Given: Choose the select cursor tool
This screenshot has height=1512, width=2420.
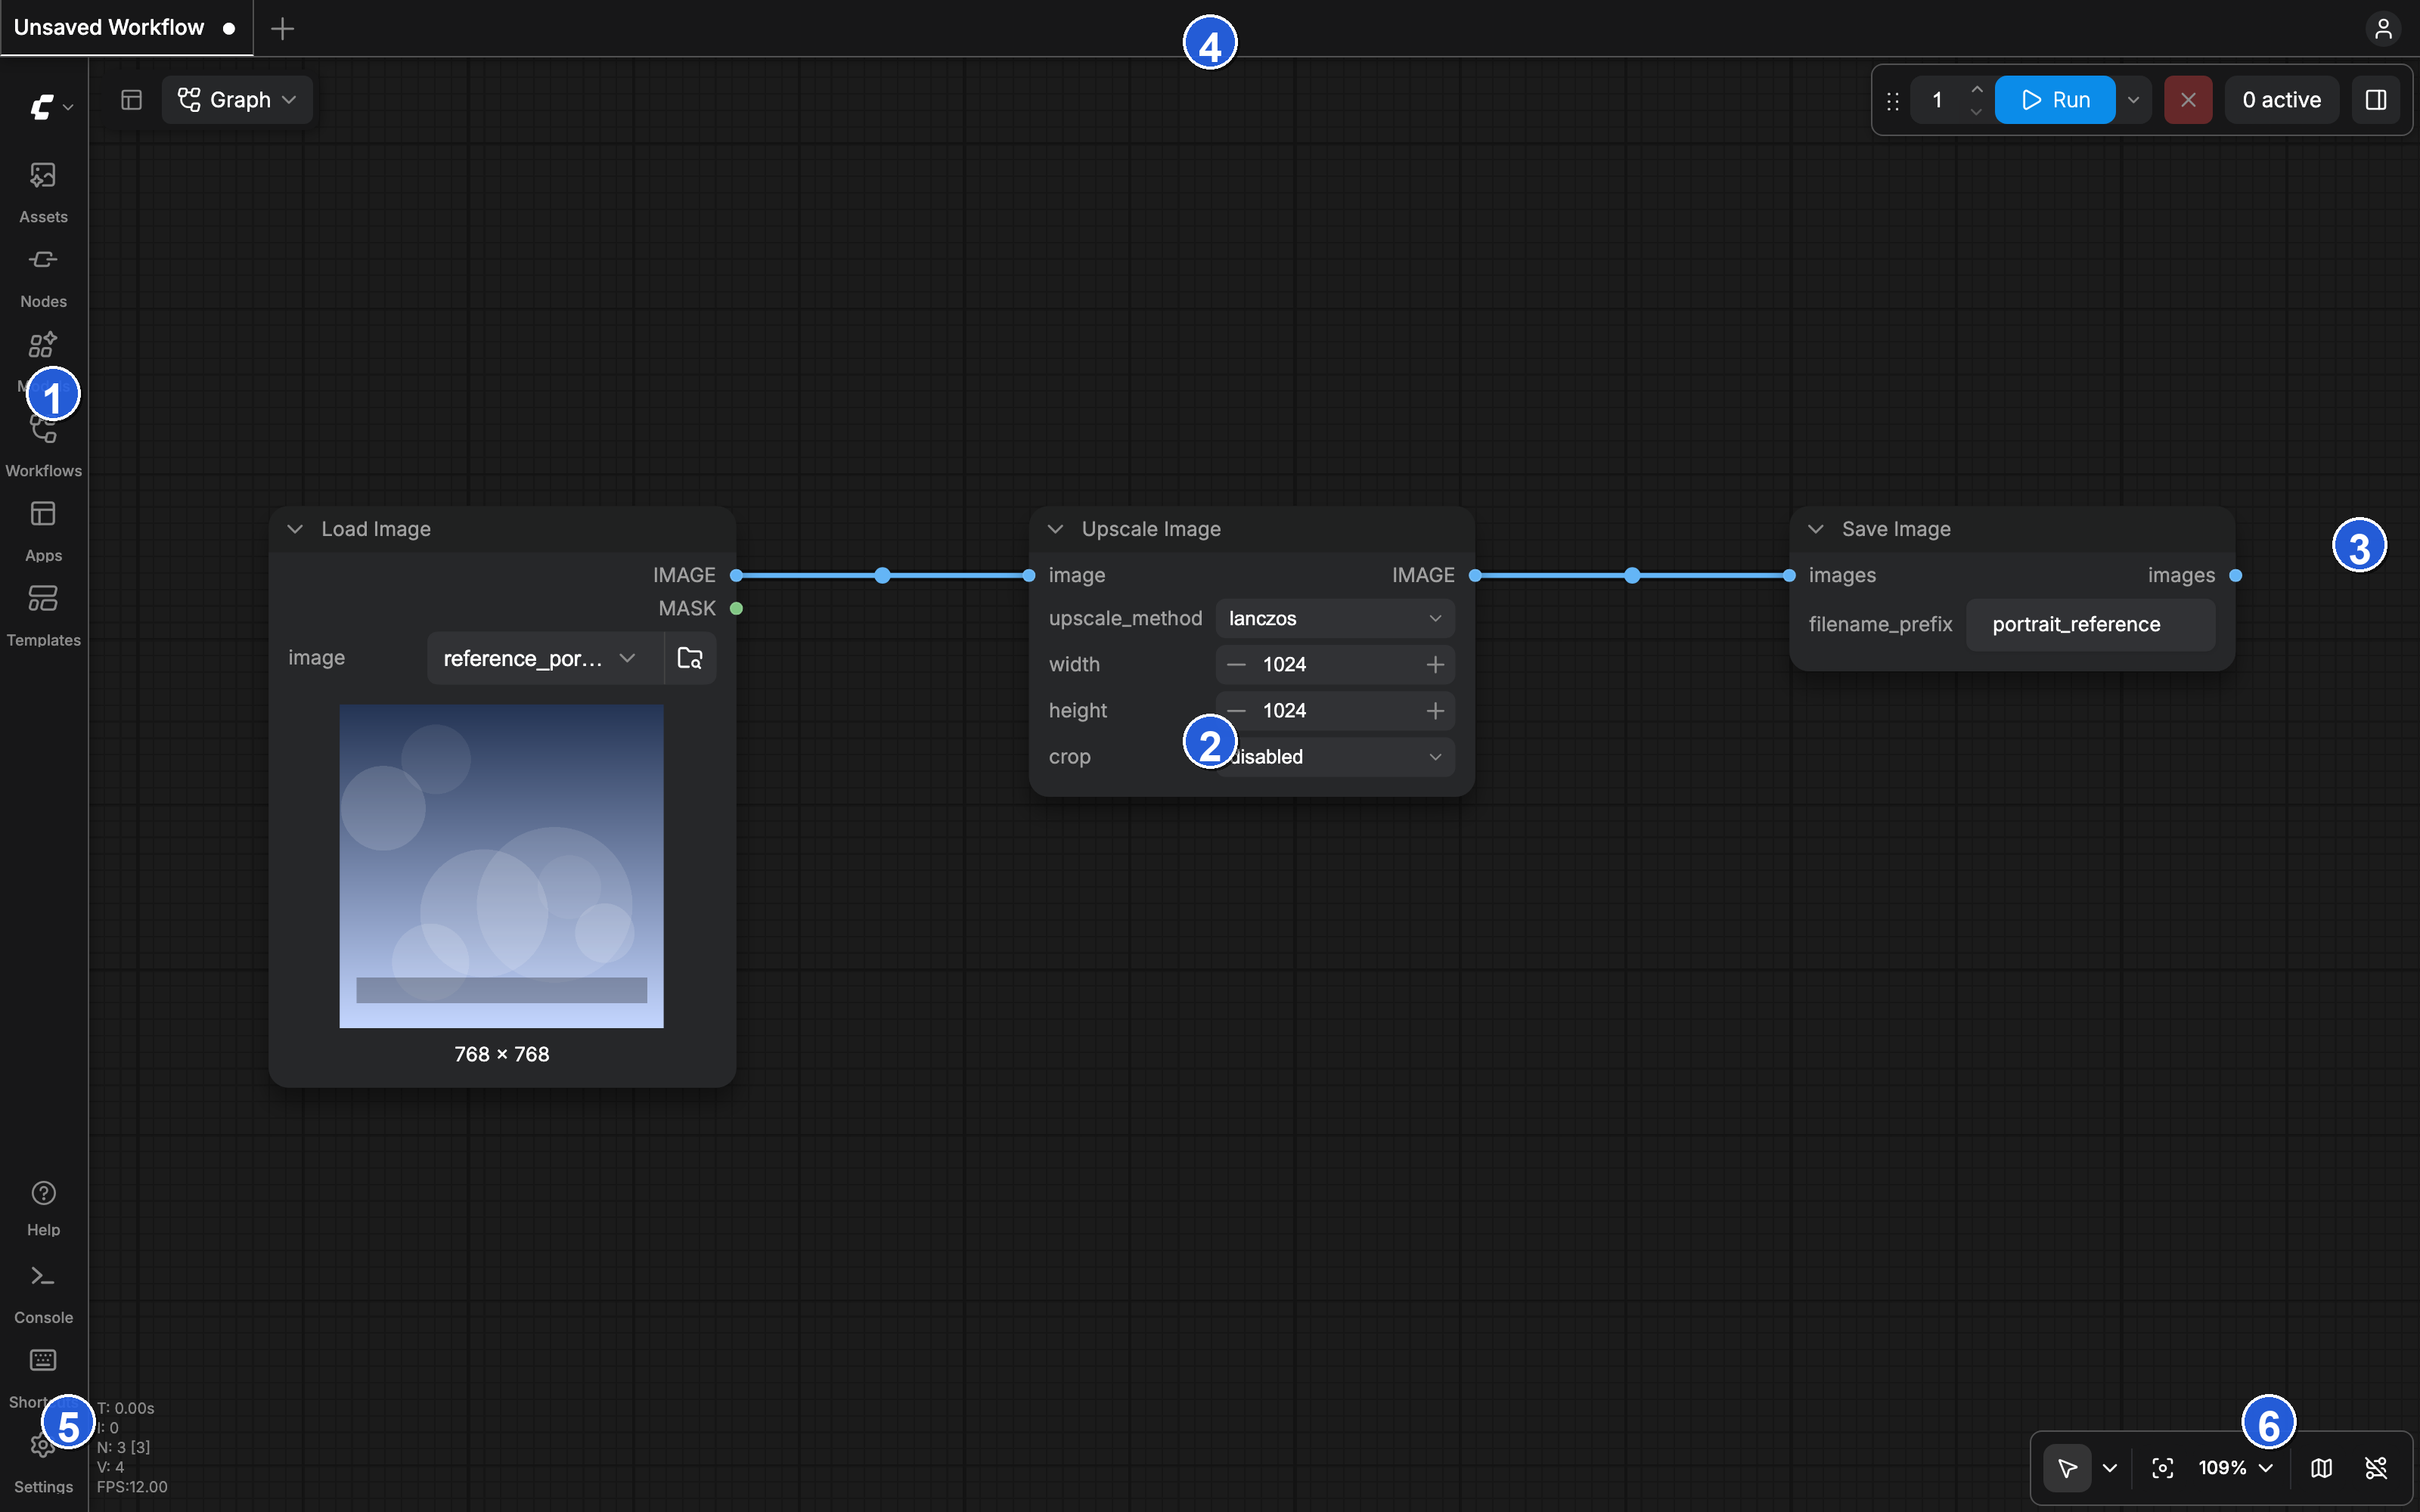Looking at the screenshot, I should [2067, 1468].
